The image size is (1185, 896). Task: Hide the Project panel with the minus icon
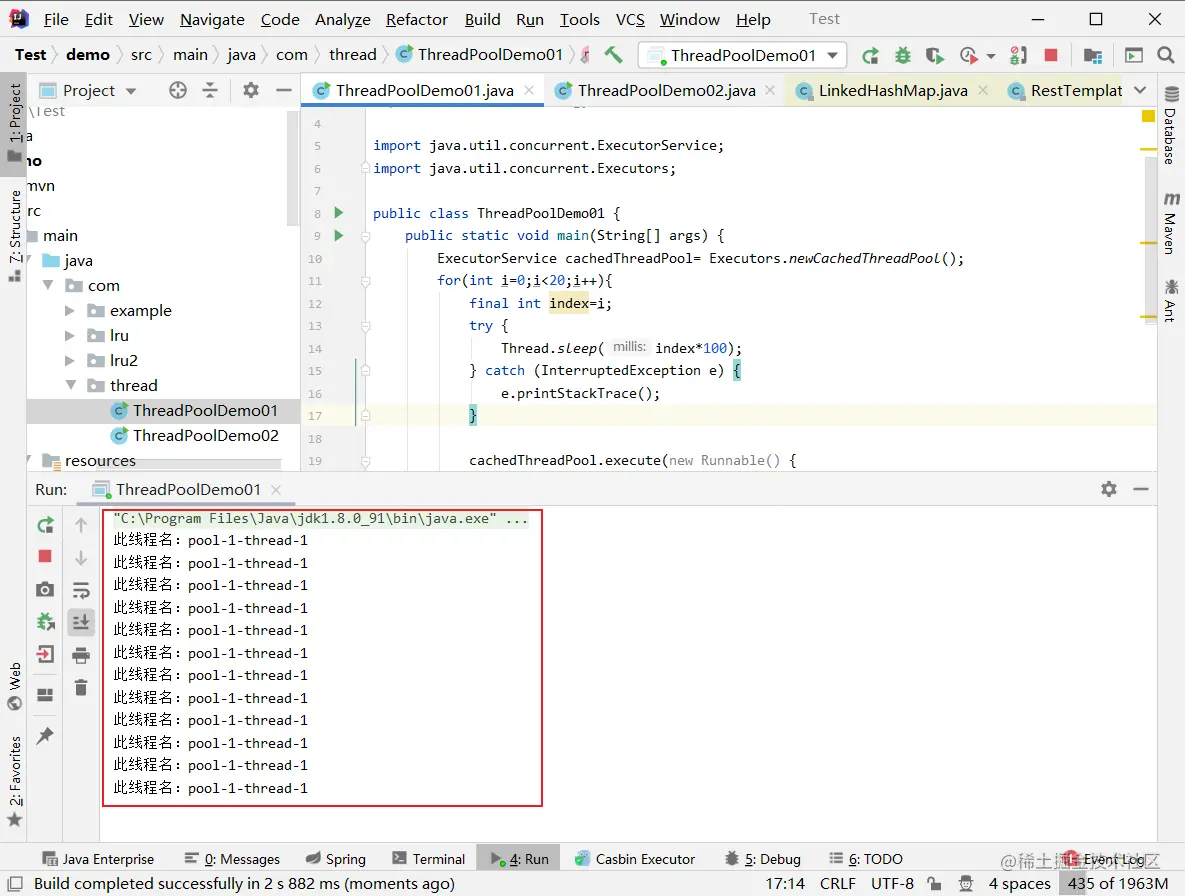[284, 91]
